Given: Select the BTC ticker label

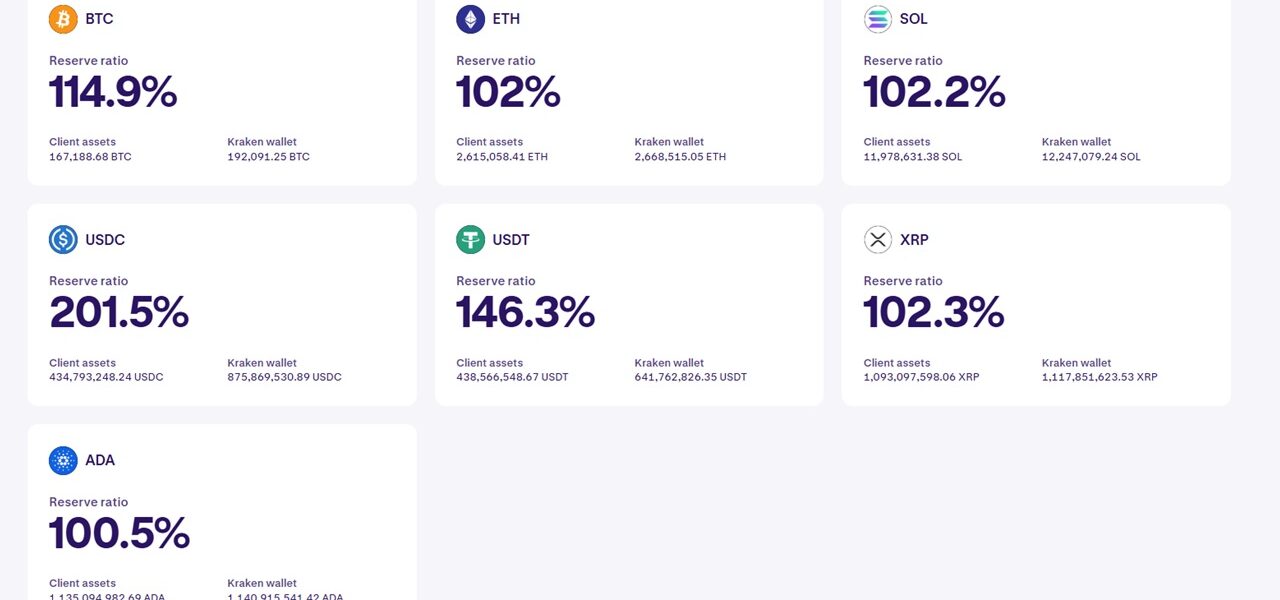Looking at the screenshot, I should (x=99, y=19).
